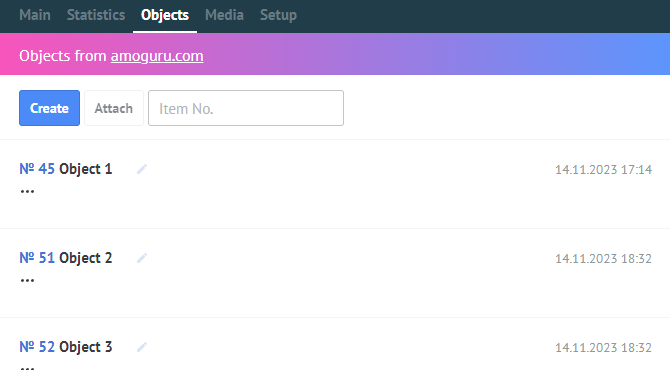The width and height of the screenshot is (670, 370).
Task: Edit Object 2 using its pencil icon
Action: 142,258
